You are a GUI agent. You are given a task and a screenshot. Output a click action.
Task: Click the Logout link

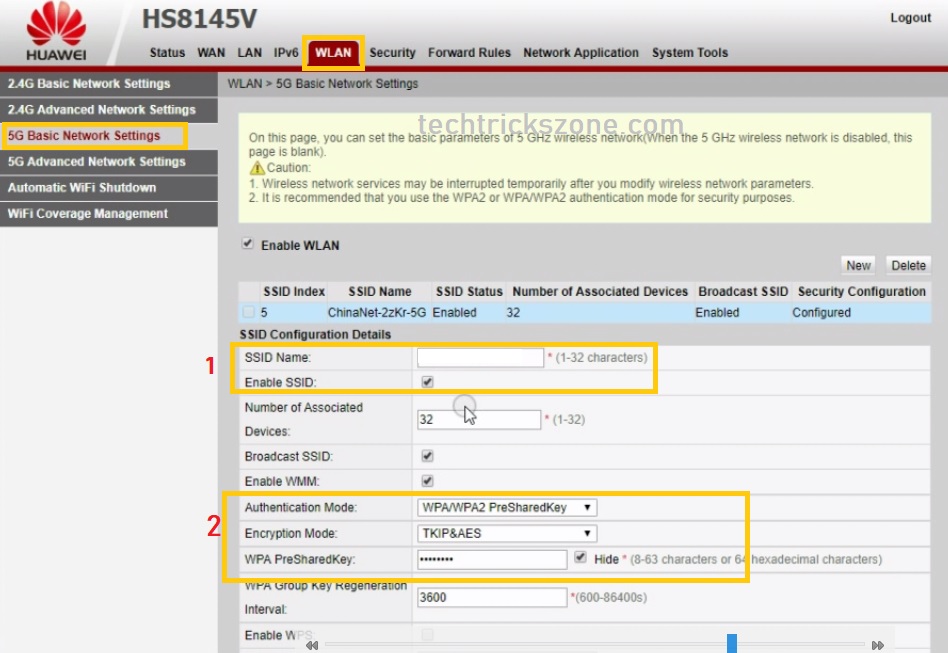(x=910, y=18)
